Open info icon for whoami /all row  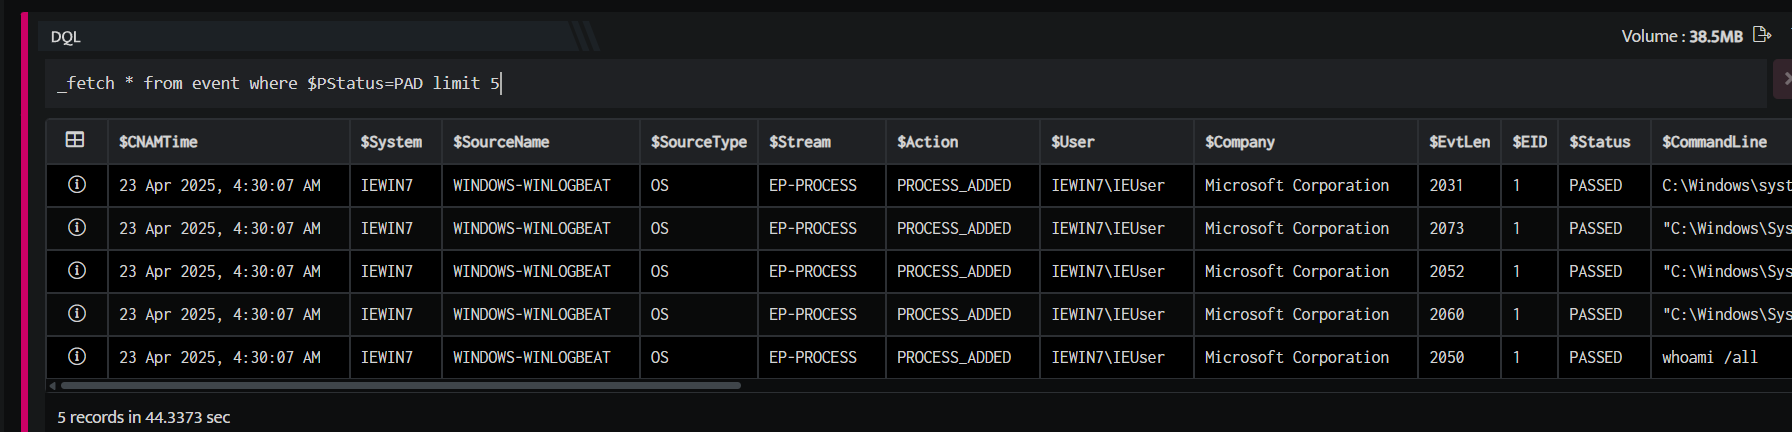click(76, 357)
